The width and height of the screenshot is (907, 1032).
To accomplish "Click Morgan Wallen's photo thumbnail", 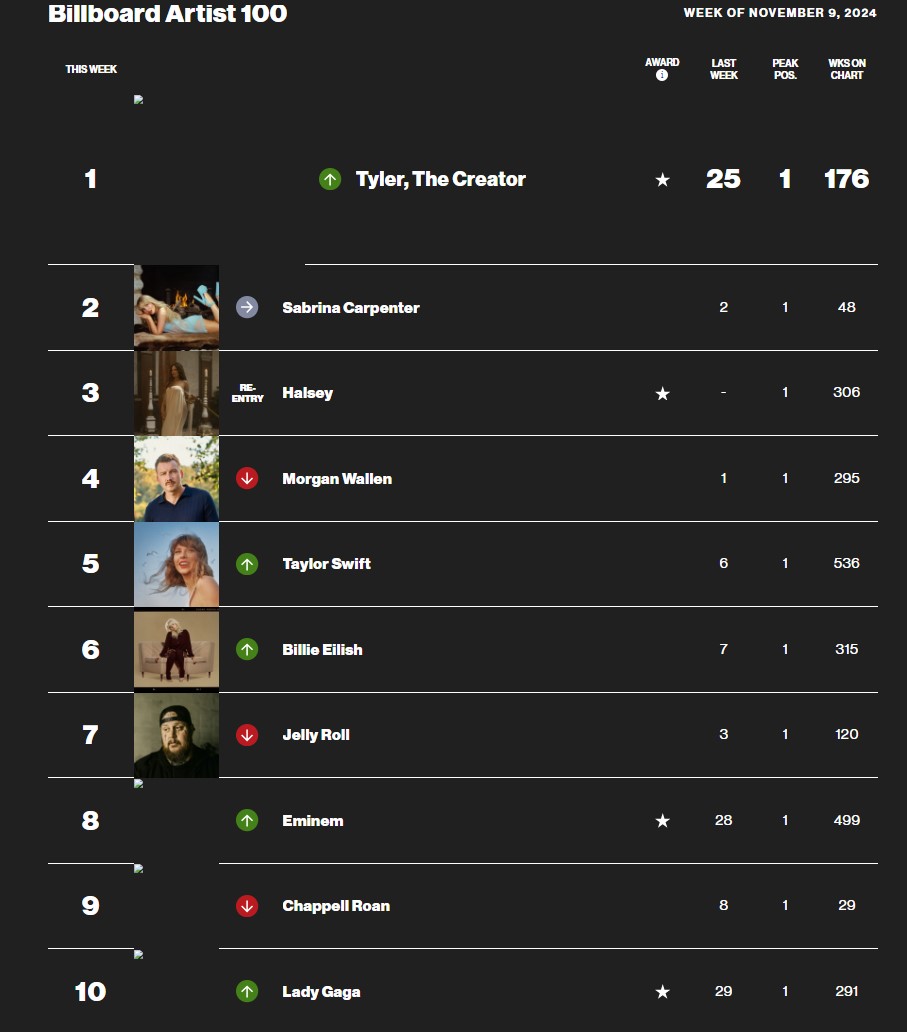I will pos(176,478).
